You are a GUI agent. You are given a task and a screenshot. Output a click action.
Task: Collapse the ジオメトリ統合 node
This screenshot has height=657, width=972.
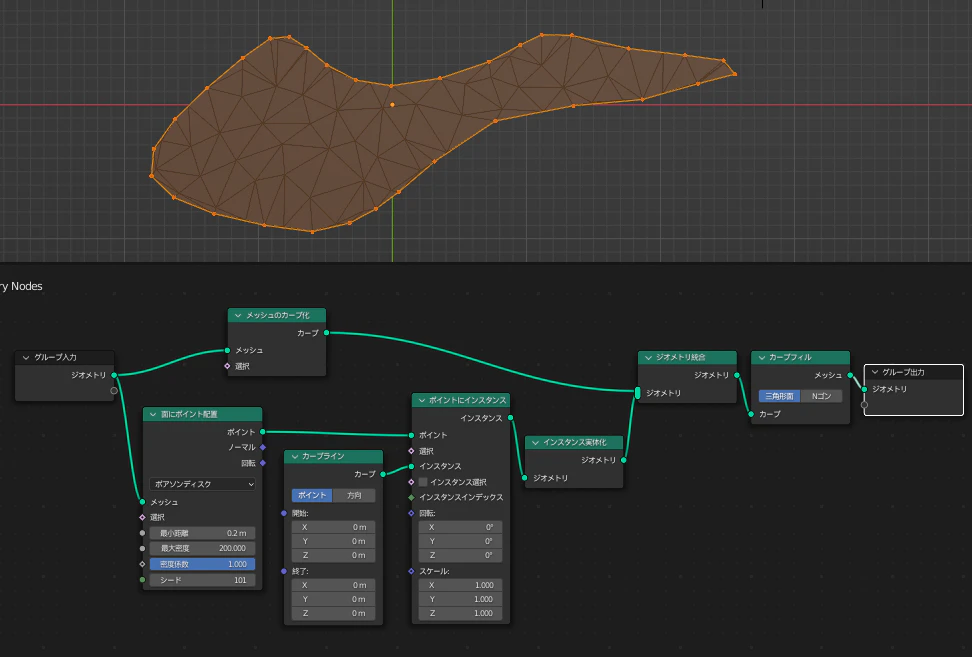tap(647, 357)
